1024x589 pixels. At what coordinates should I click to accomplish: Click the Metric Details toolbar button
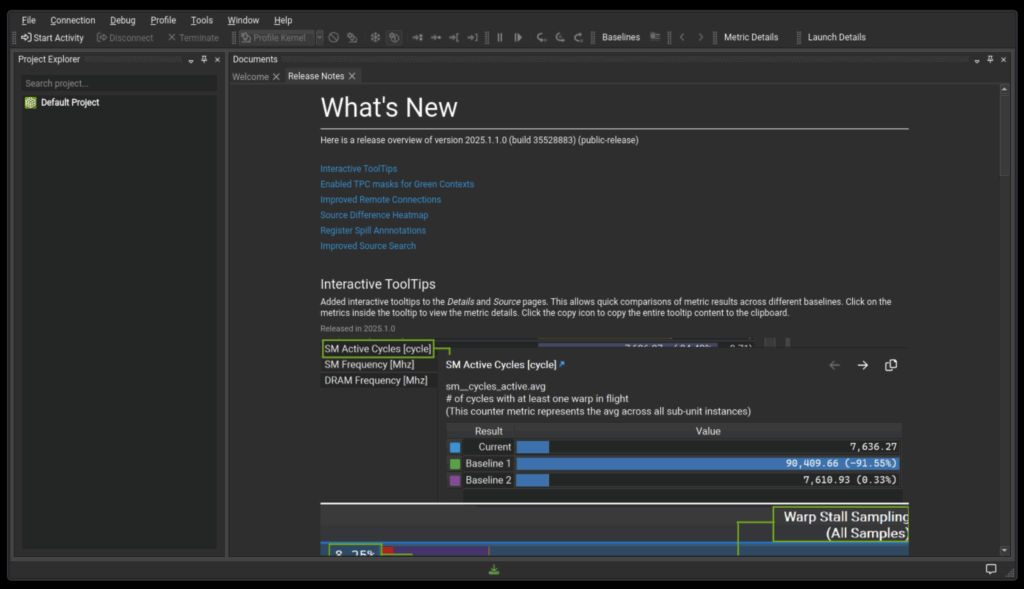750,38
